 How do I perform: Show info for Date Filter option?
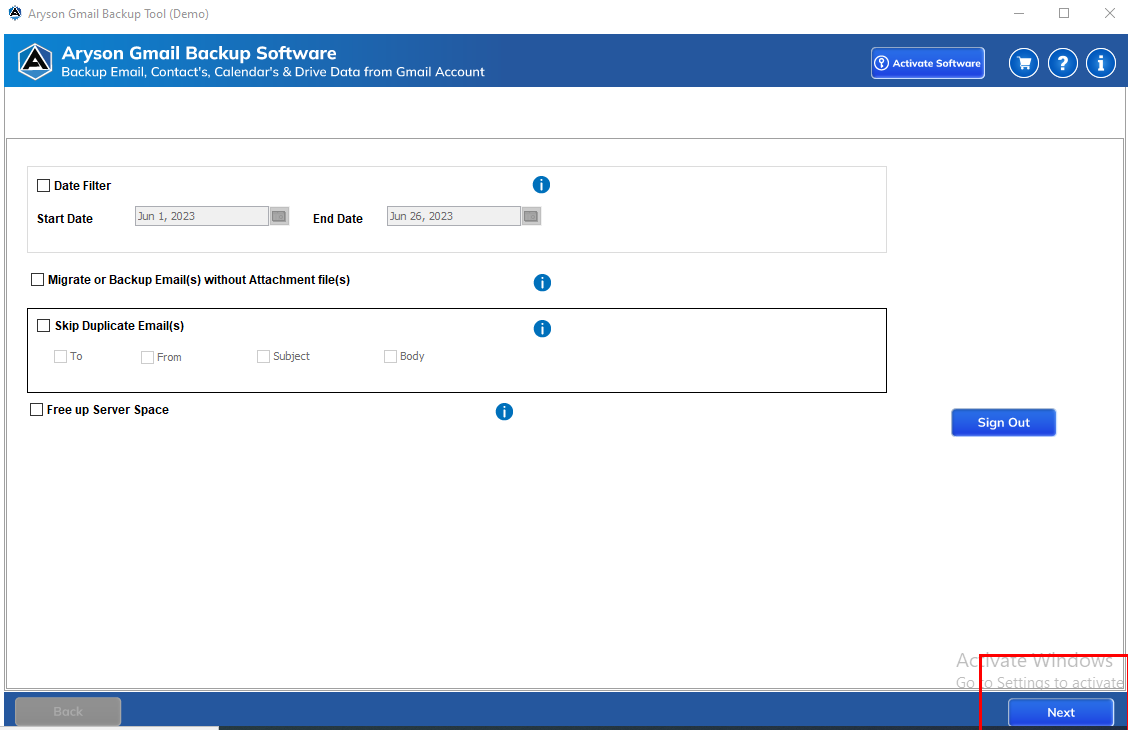point(541,185)
